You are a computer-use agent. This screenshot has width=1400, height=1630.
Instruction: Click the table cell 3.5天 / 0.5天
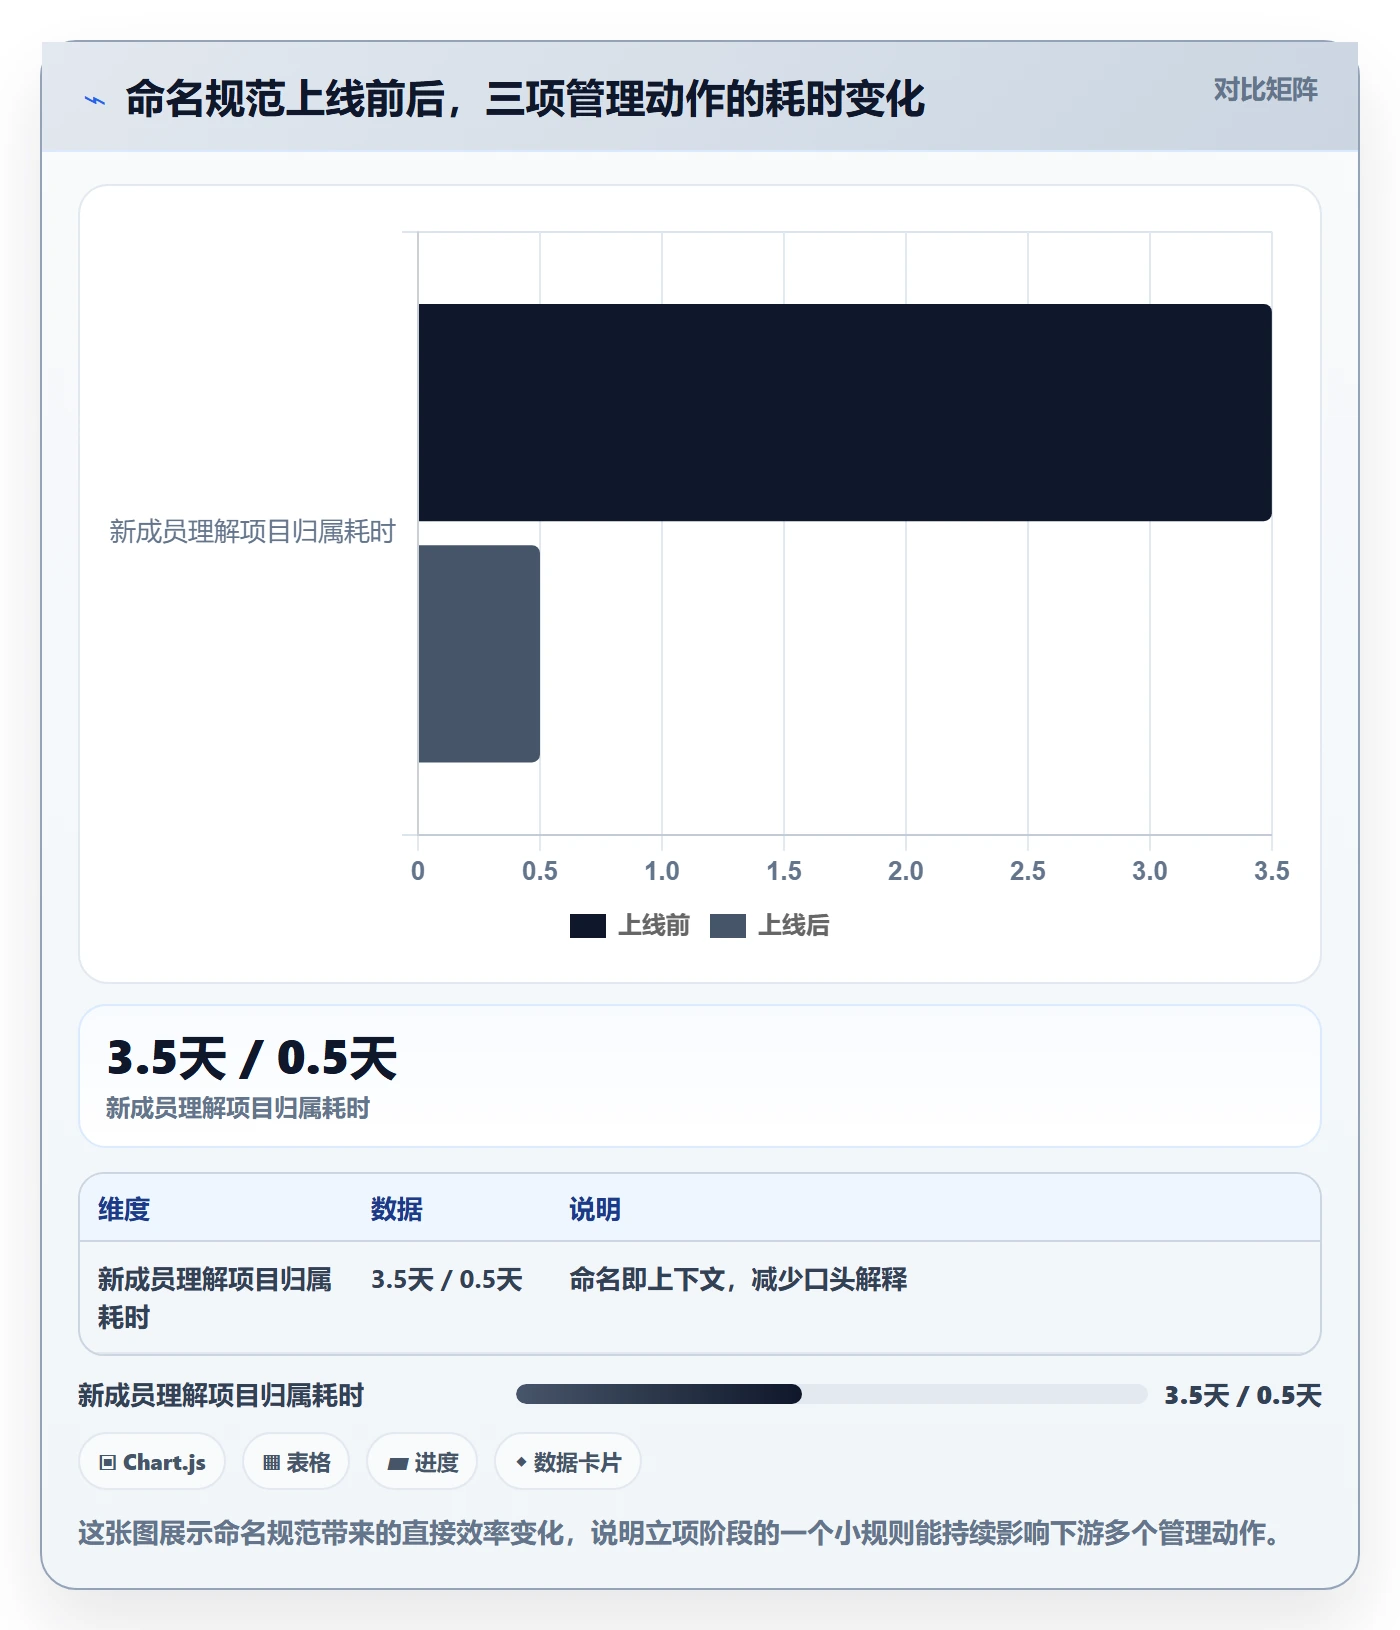(x=447, y=1279)
